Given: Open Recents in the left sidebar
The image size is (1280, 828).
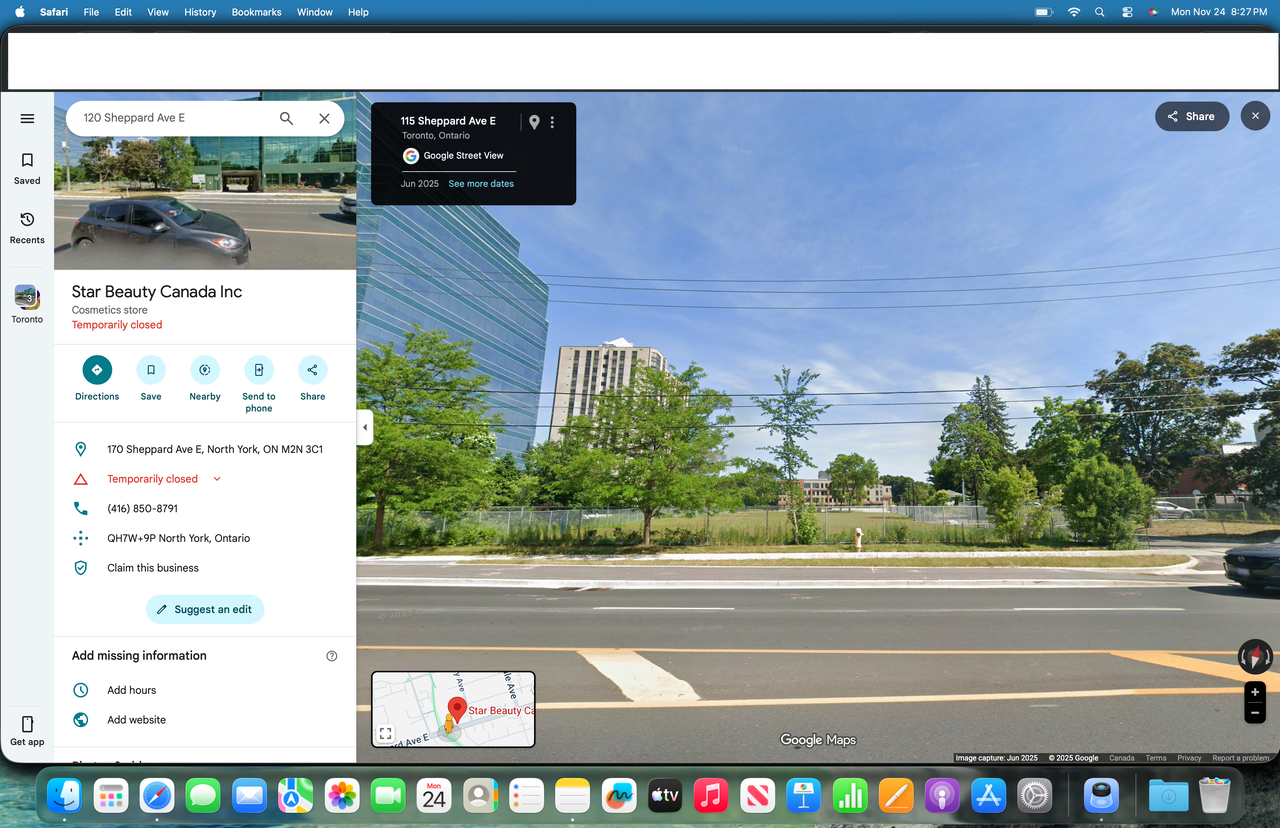Looking at the screenshot, I should 27,220.
